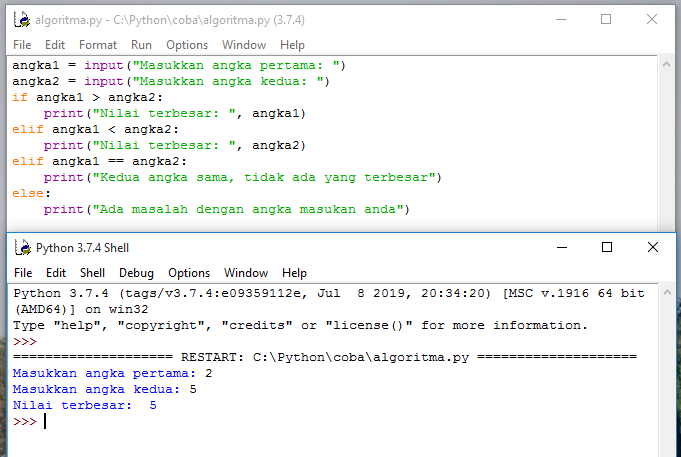Viewport: 681px width, 457px height.
Task: Click 'Masukkan angka kedua: 5' shell output
Action: pos(105,390)
